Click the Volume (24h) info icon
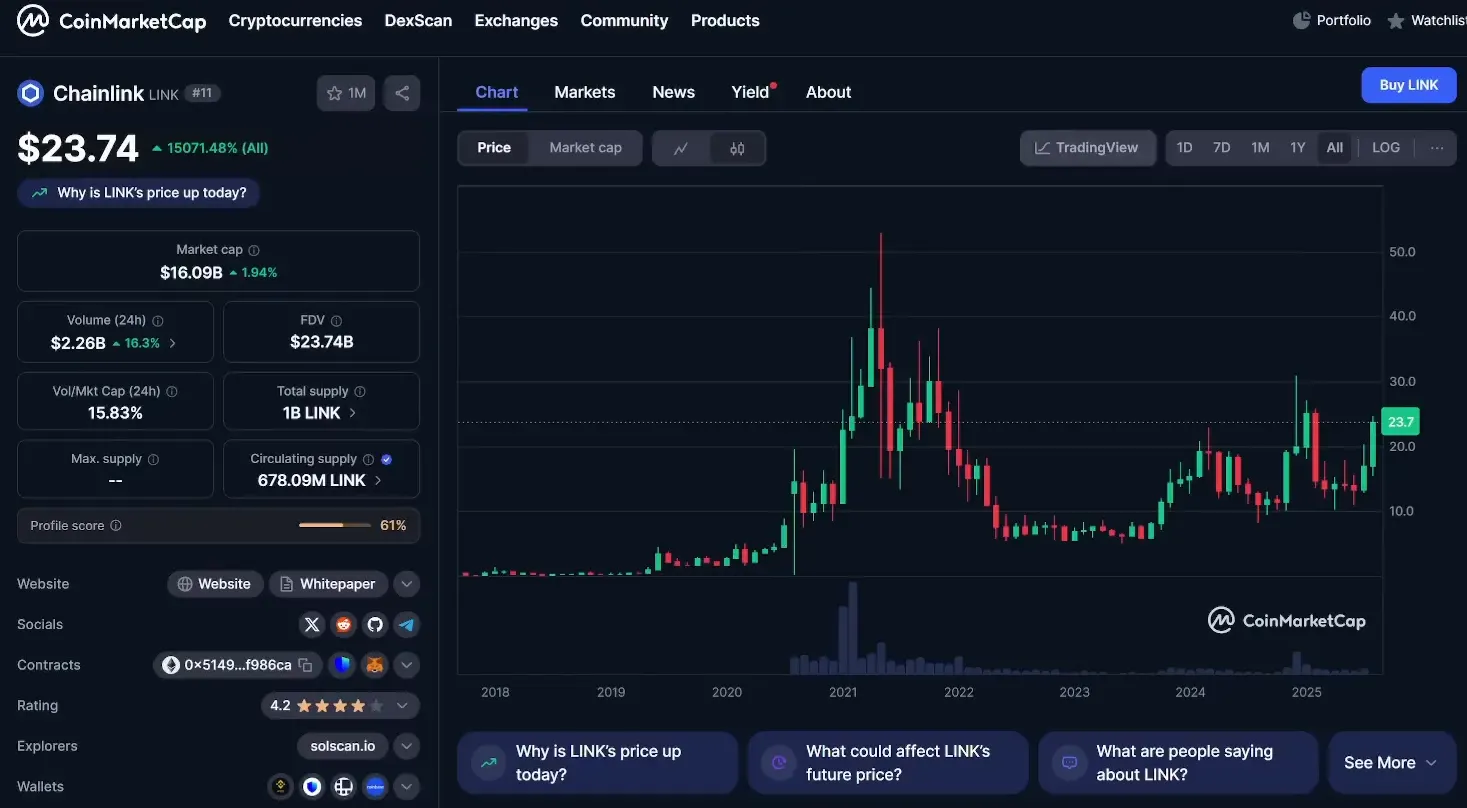Screen dimensions: 1467x808 pyautogui.click(x=158, y=321)
